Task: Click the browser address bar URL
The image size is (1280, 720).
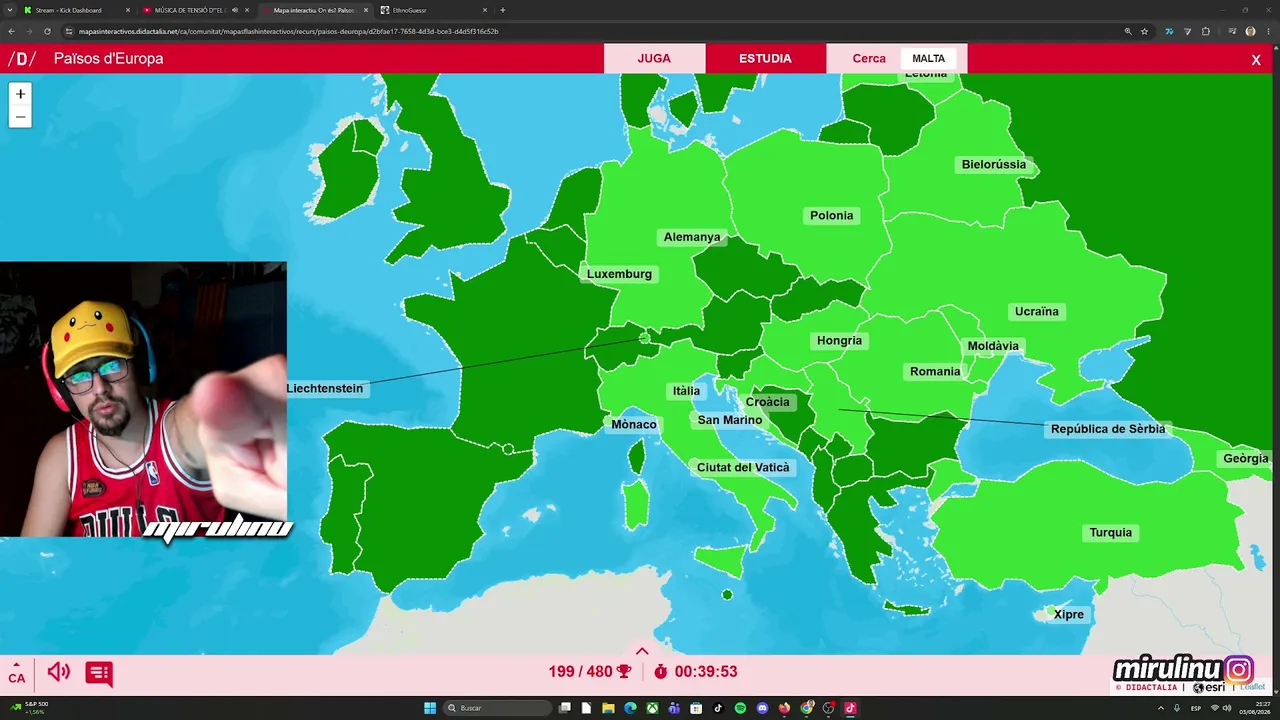Action: pyautogui.click(x=290, y=31)
